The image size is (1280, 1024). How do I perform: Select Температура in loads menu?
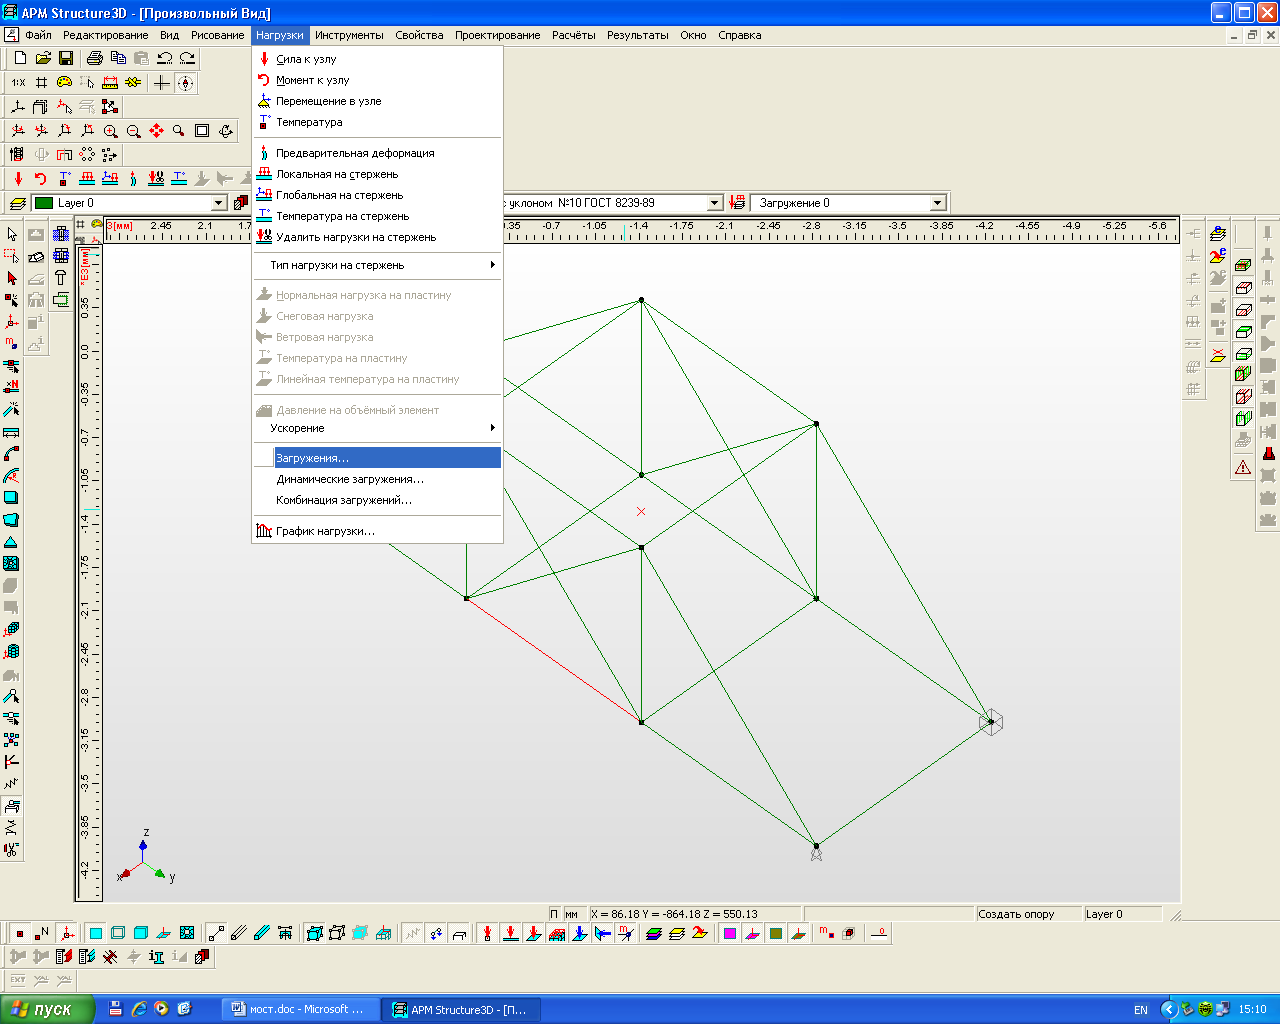[377, 122]
